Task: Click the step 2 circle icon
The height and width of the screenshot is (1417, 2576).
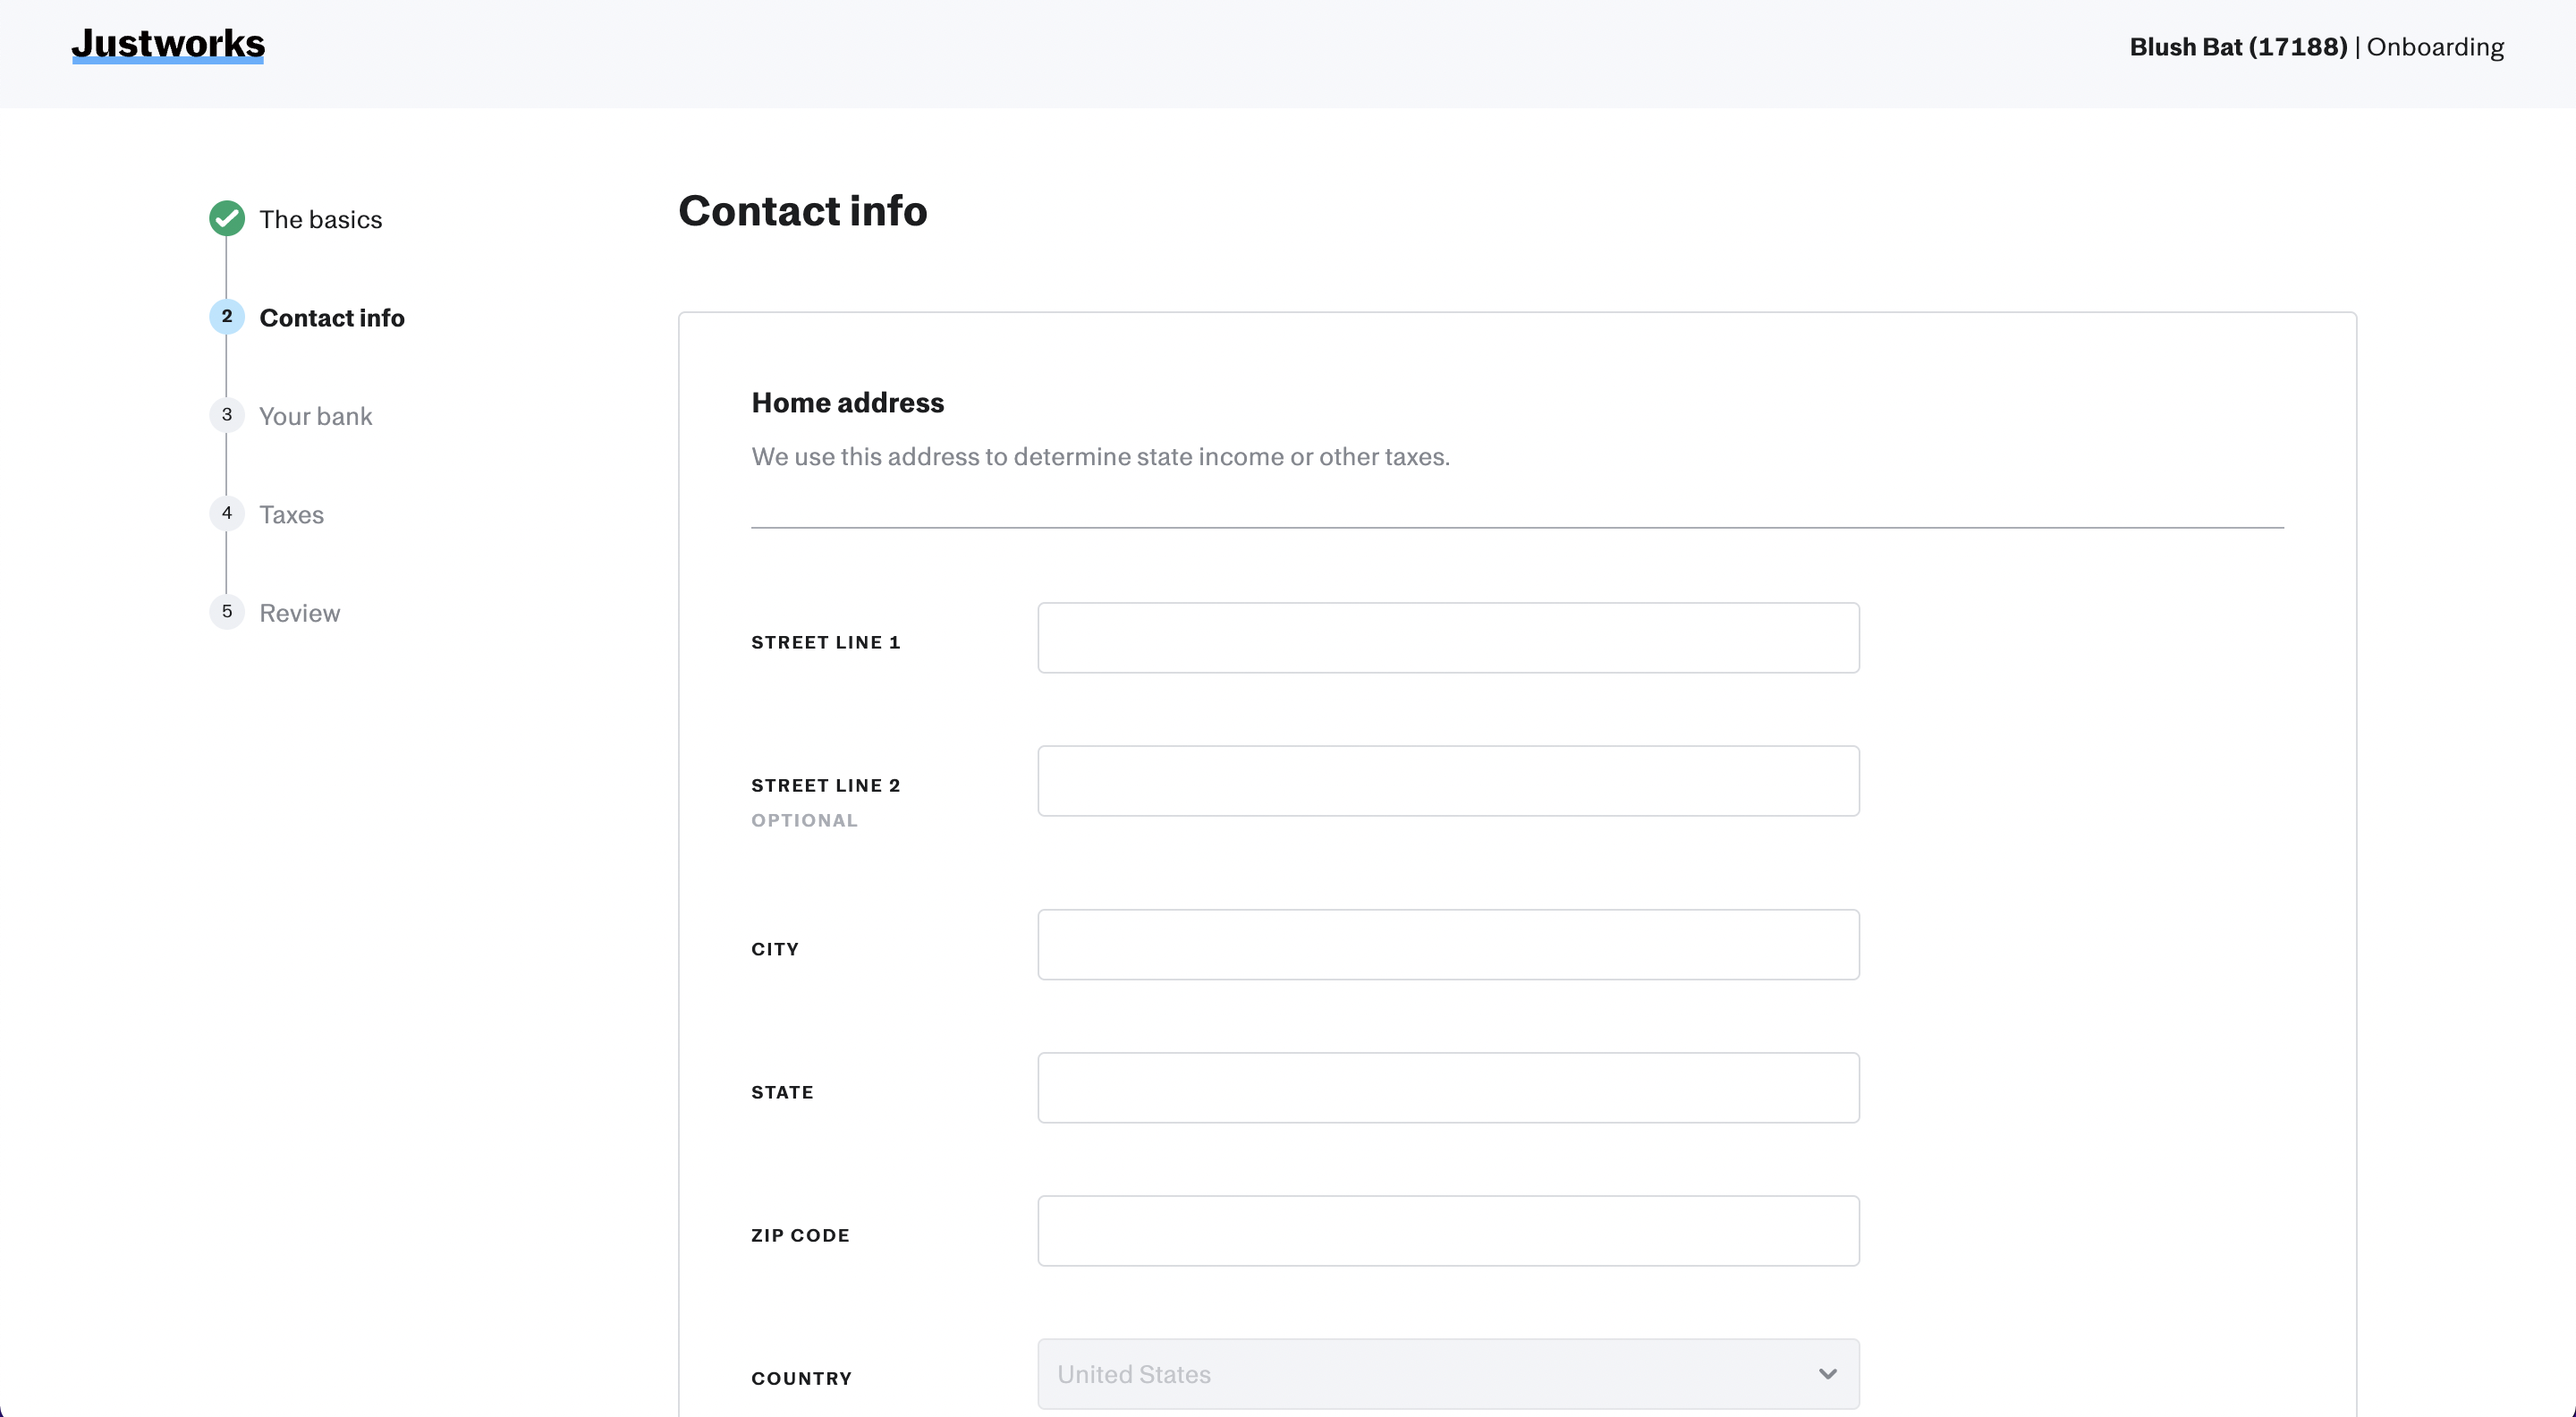Action: pyautogui.click(x=227, y=316)
